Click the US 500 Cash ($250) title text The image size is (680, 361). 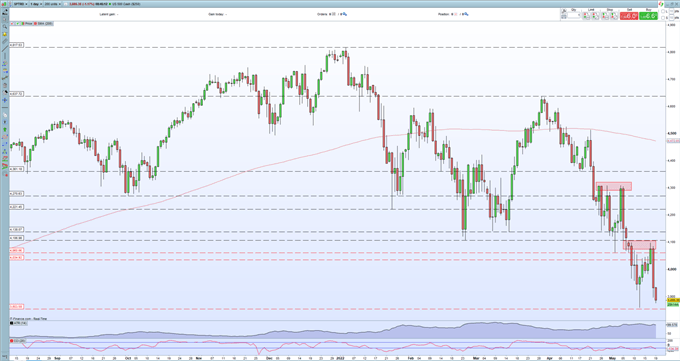click(126, 4)
